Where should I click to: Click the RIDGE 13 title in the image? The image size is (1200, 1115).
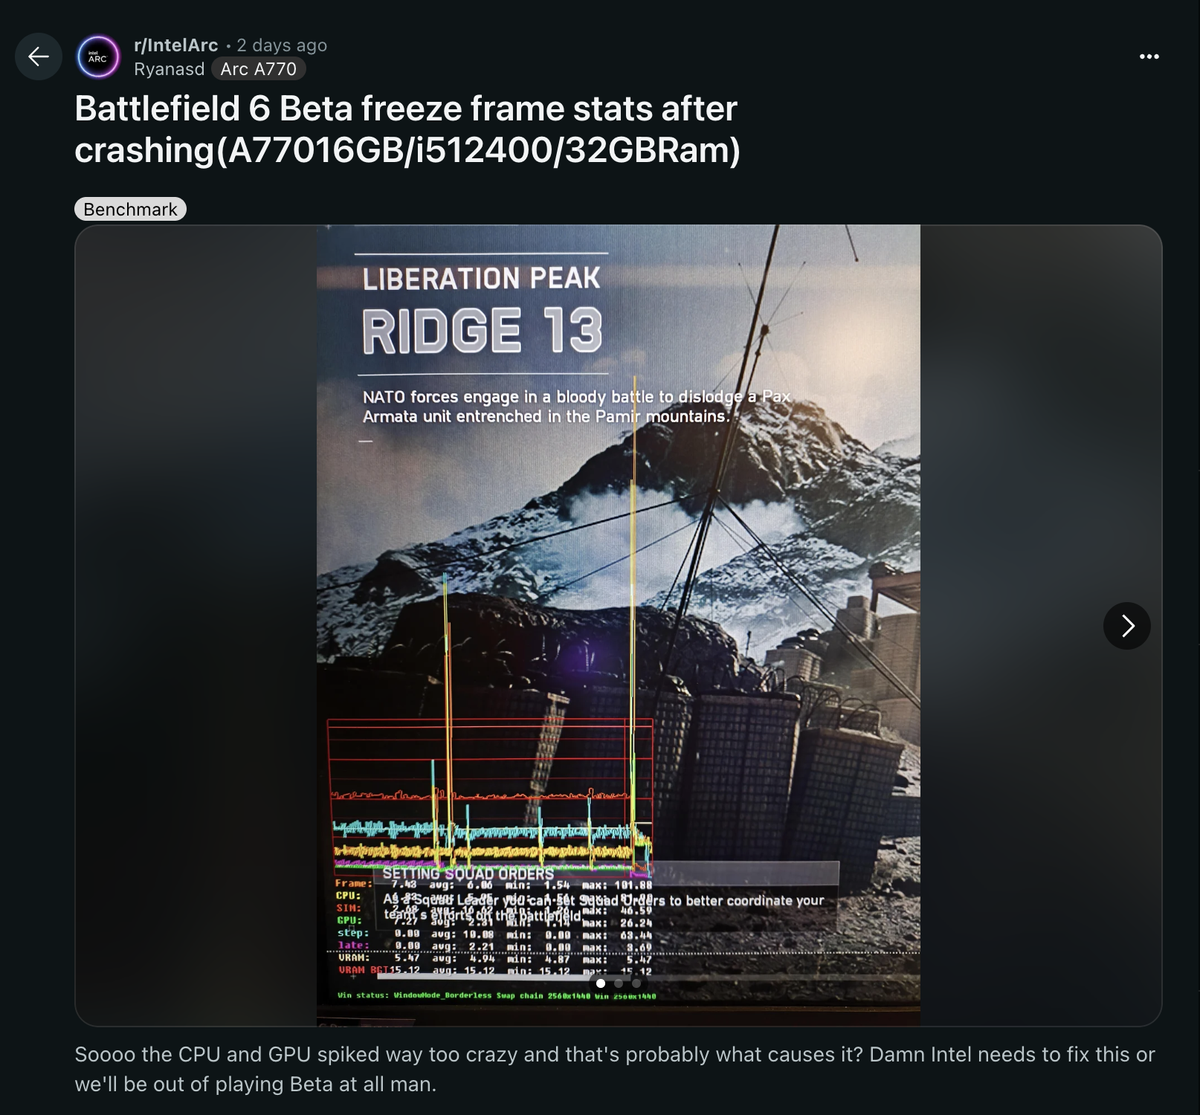(482, 331)
